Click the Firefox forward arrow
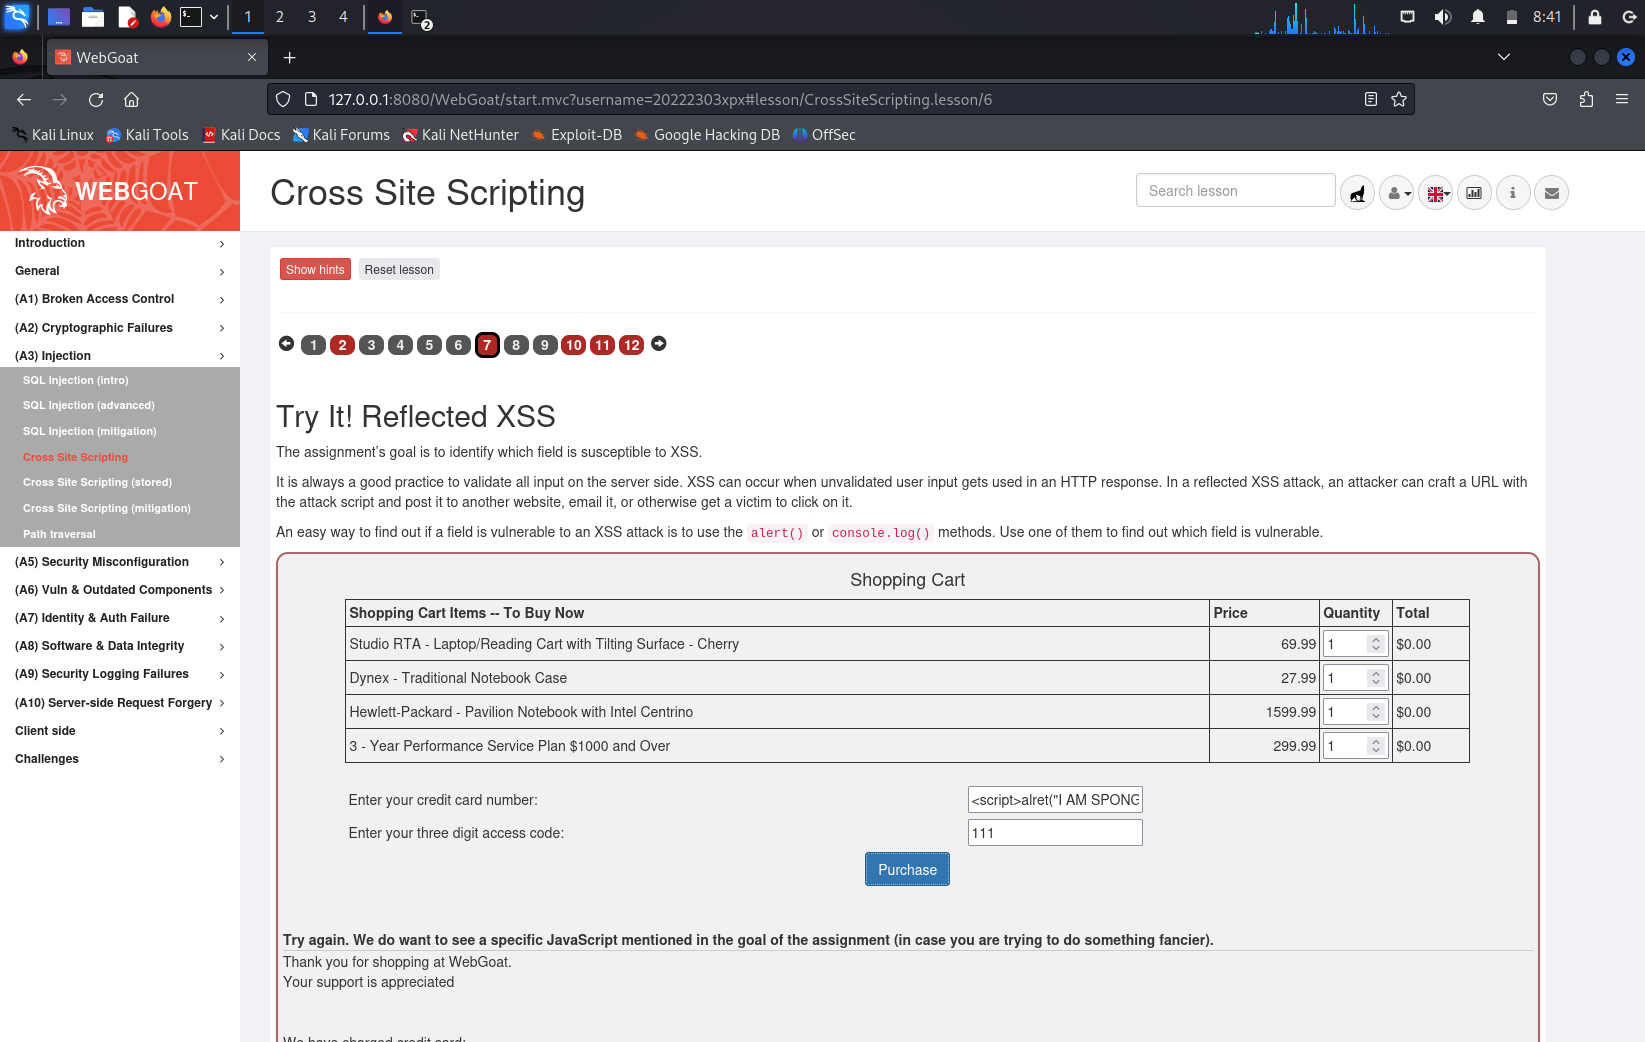Viewport: 1645px width, 1042px height. click(x=60, y=99)
